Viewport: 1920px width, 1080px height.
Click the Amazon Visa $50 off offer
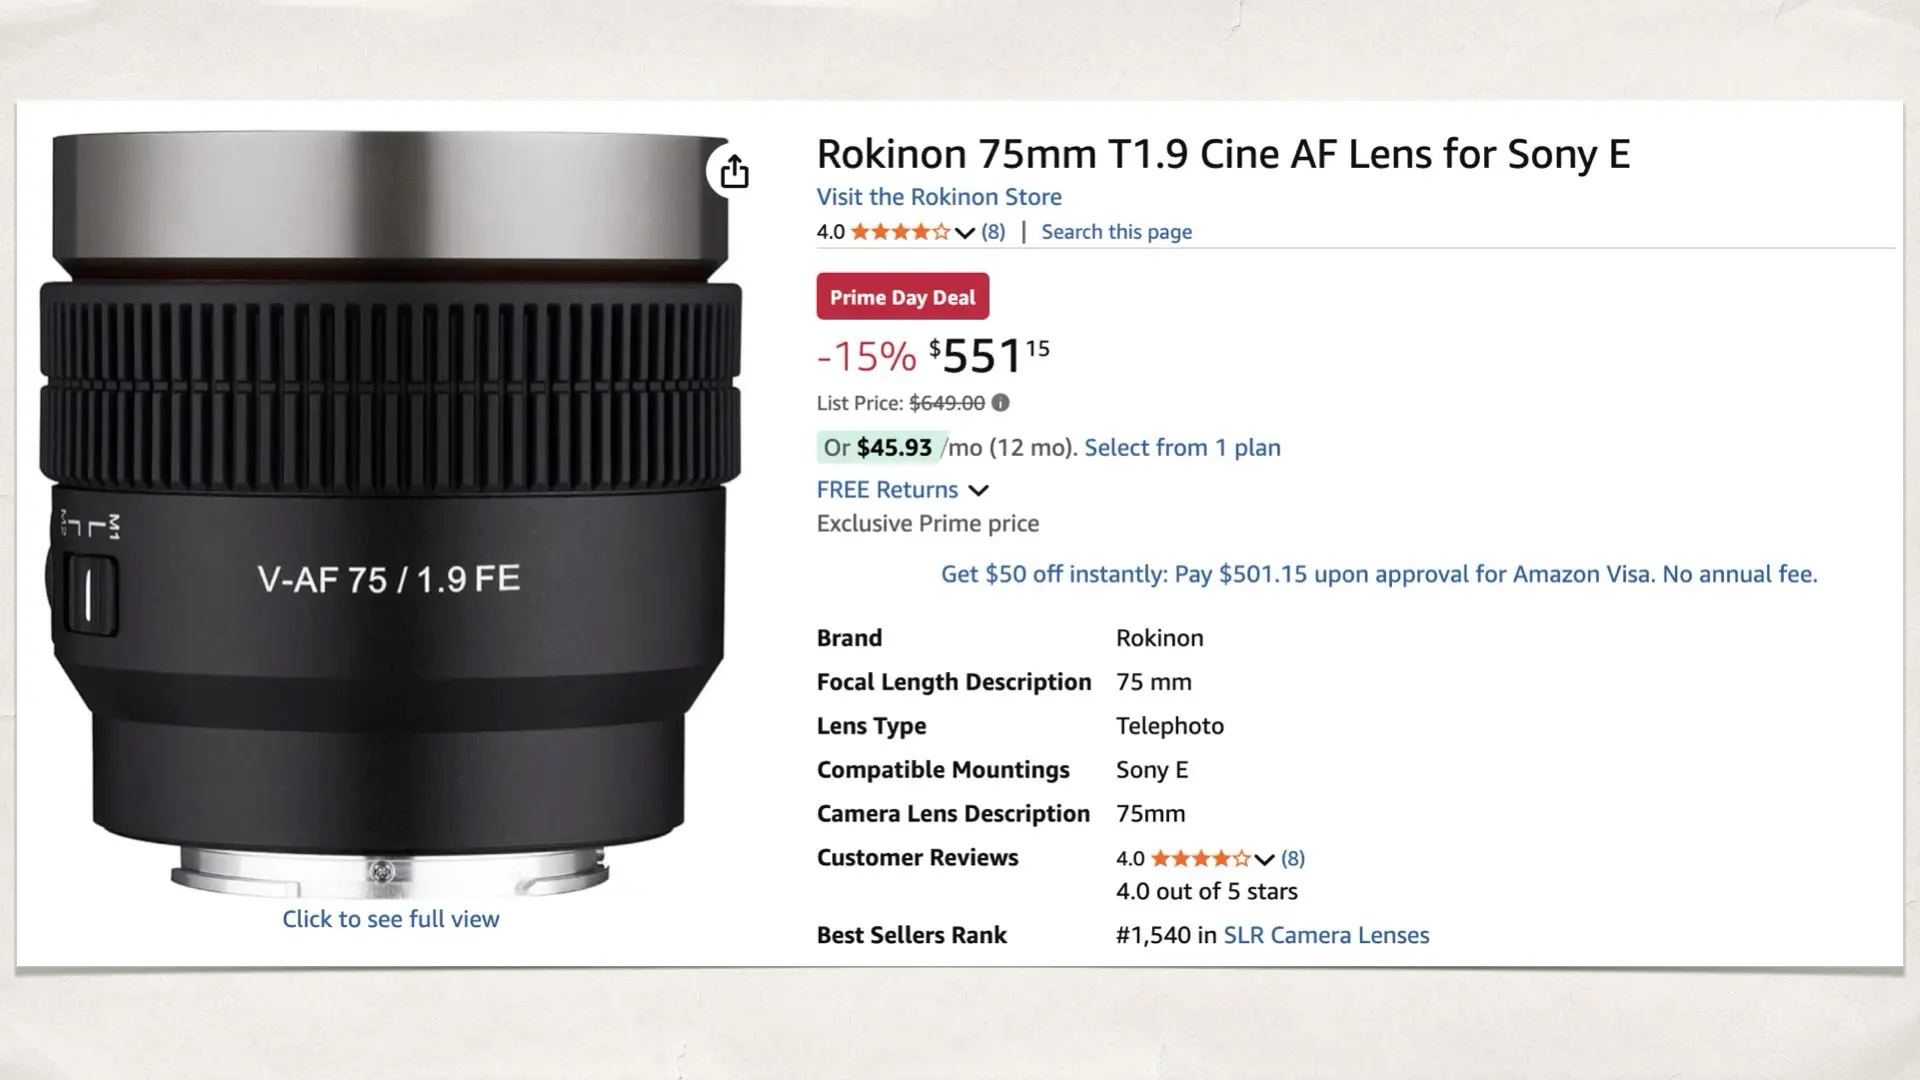[x=1379, y=574]
